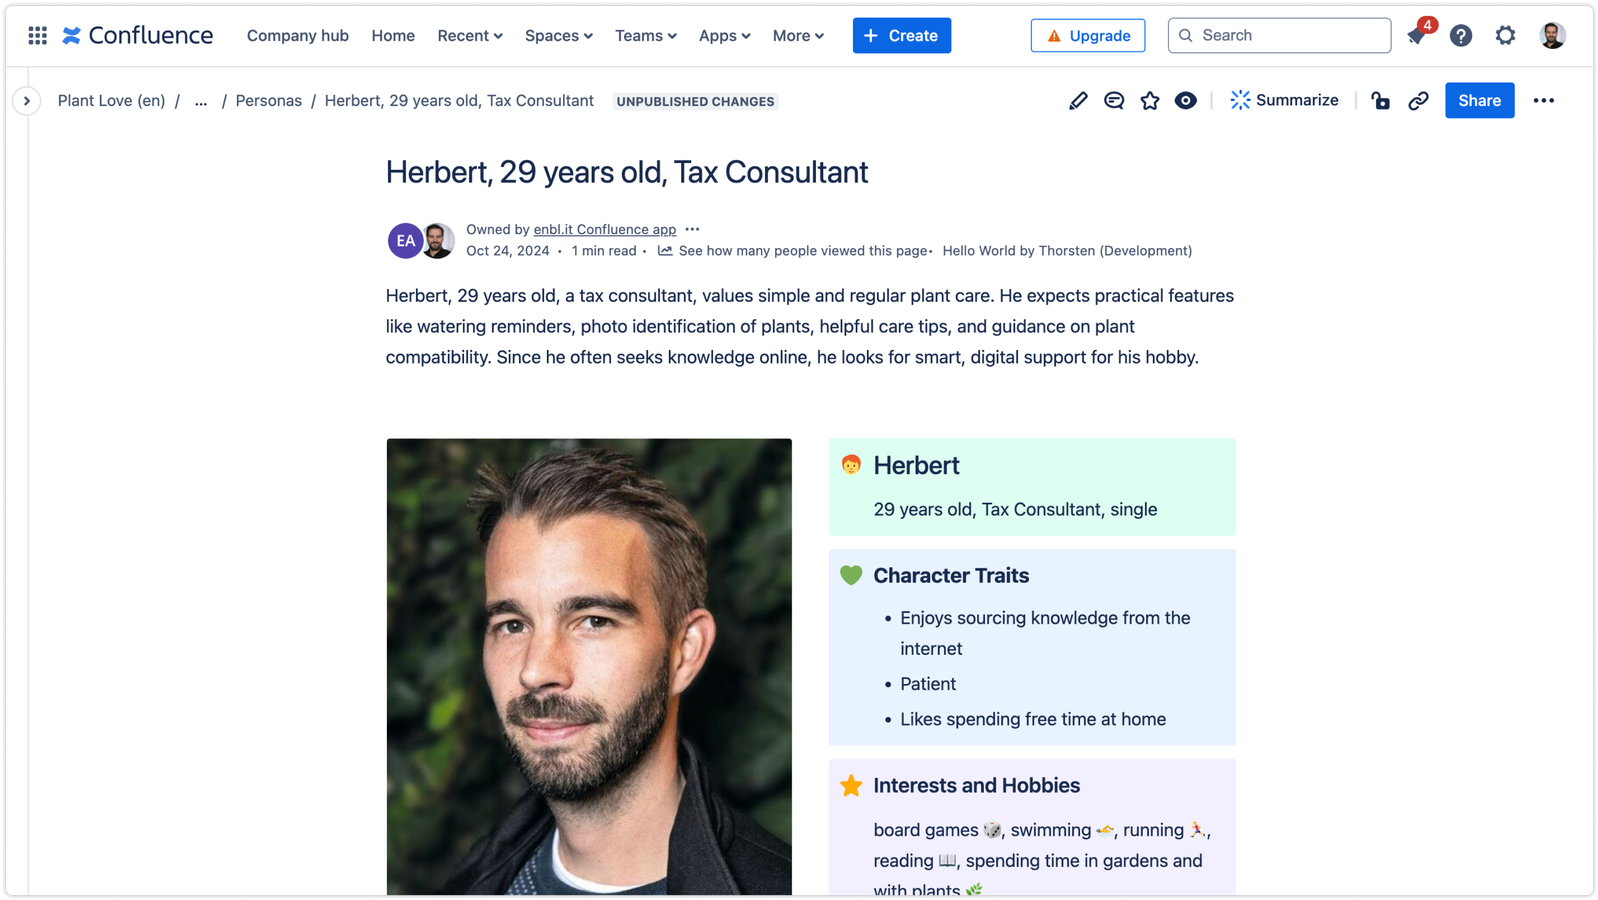Open the help question mark icon

[x=1461, y=36]
